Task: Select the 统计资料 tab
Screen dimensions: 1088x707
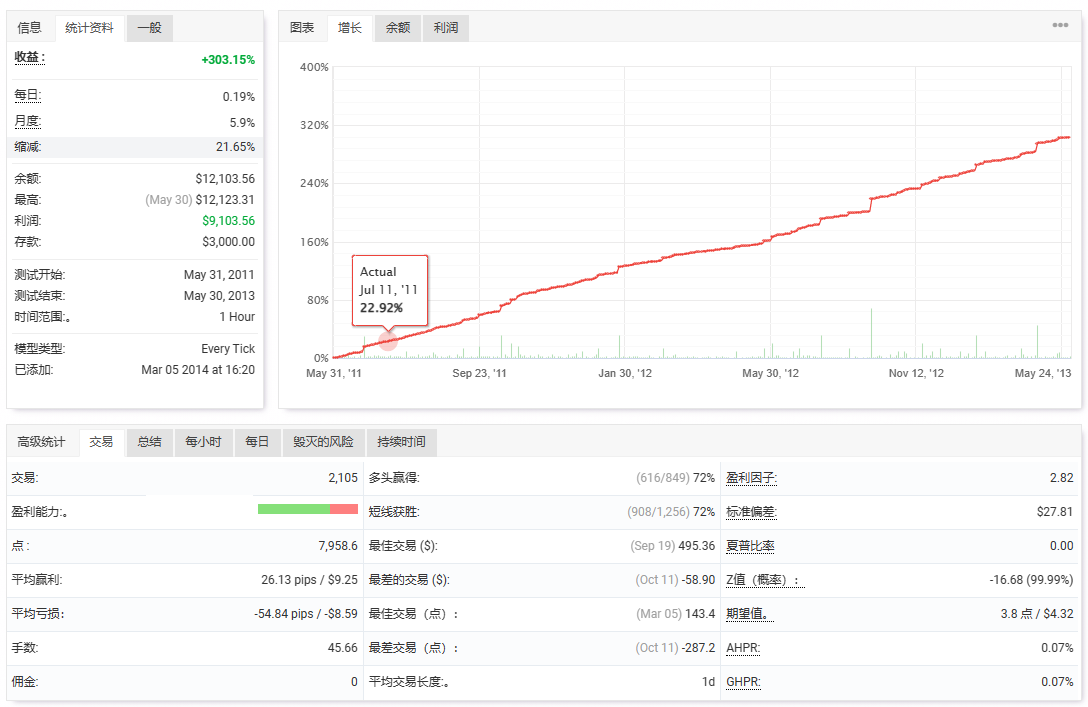Action: click(x=89, y=28)
